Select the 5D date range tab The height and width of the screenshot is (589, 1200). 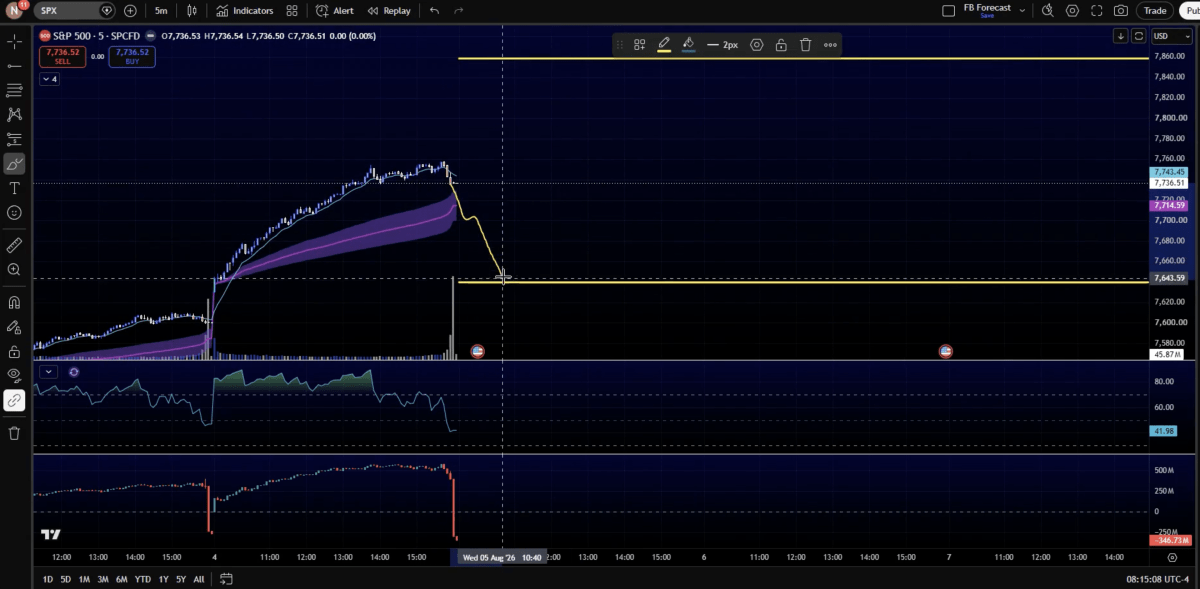coord(66,579)
